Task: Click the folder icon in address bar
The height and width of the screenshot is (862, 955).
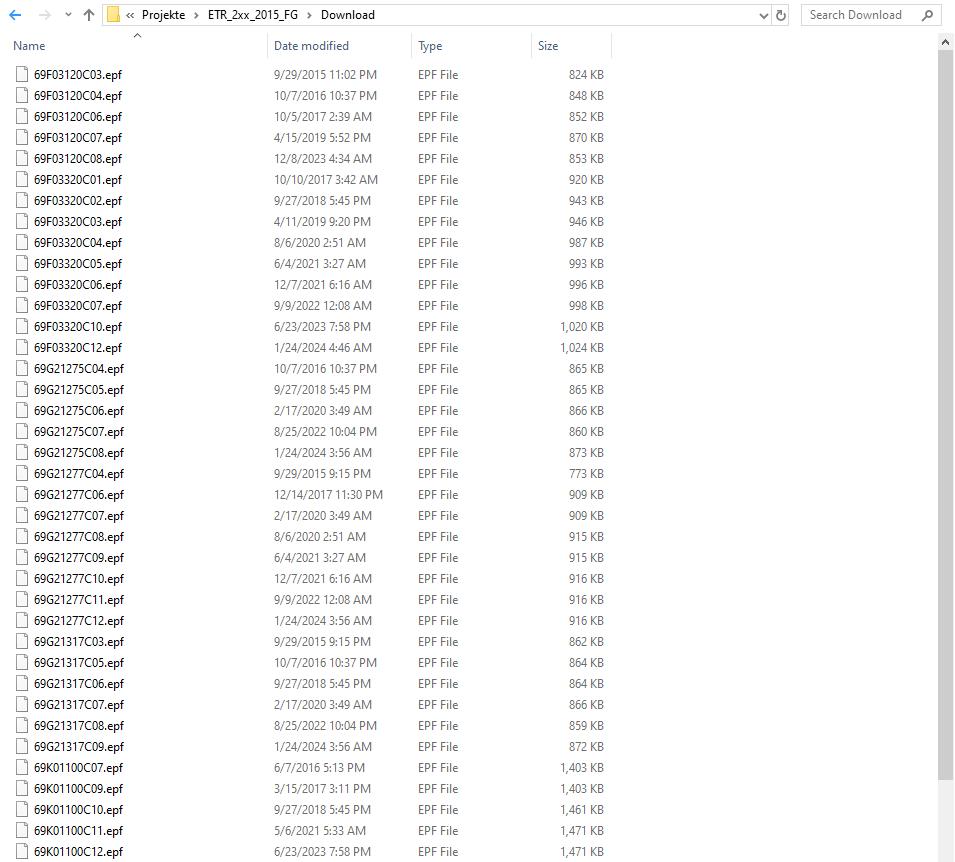Action: tap(113, 15)
